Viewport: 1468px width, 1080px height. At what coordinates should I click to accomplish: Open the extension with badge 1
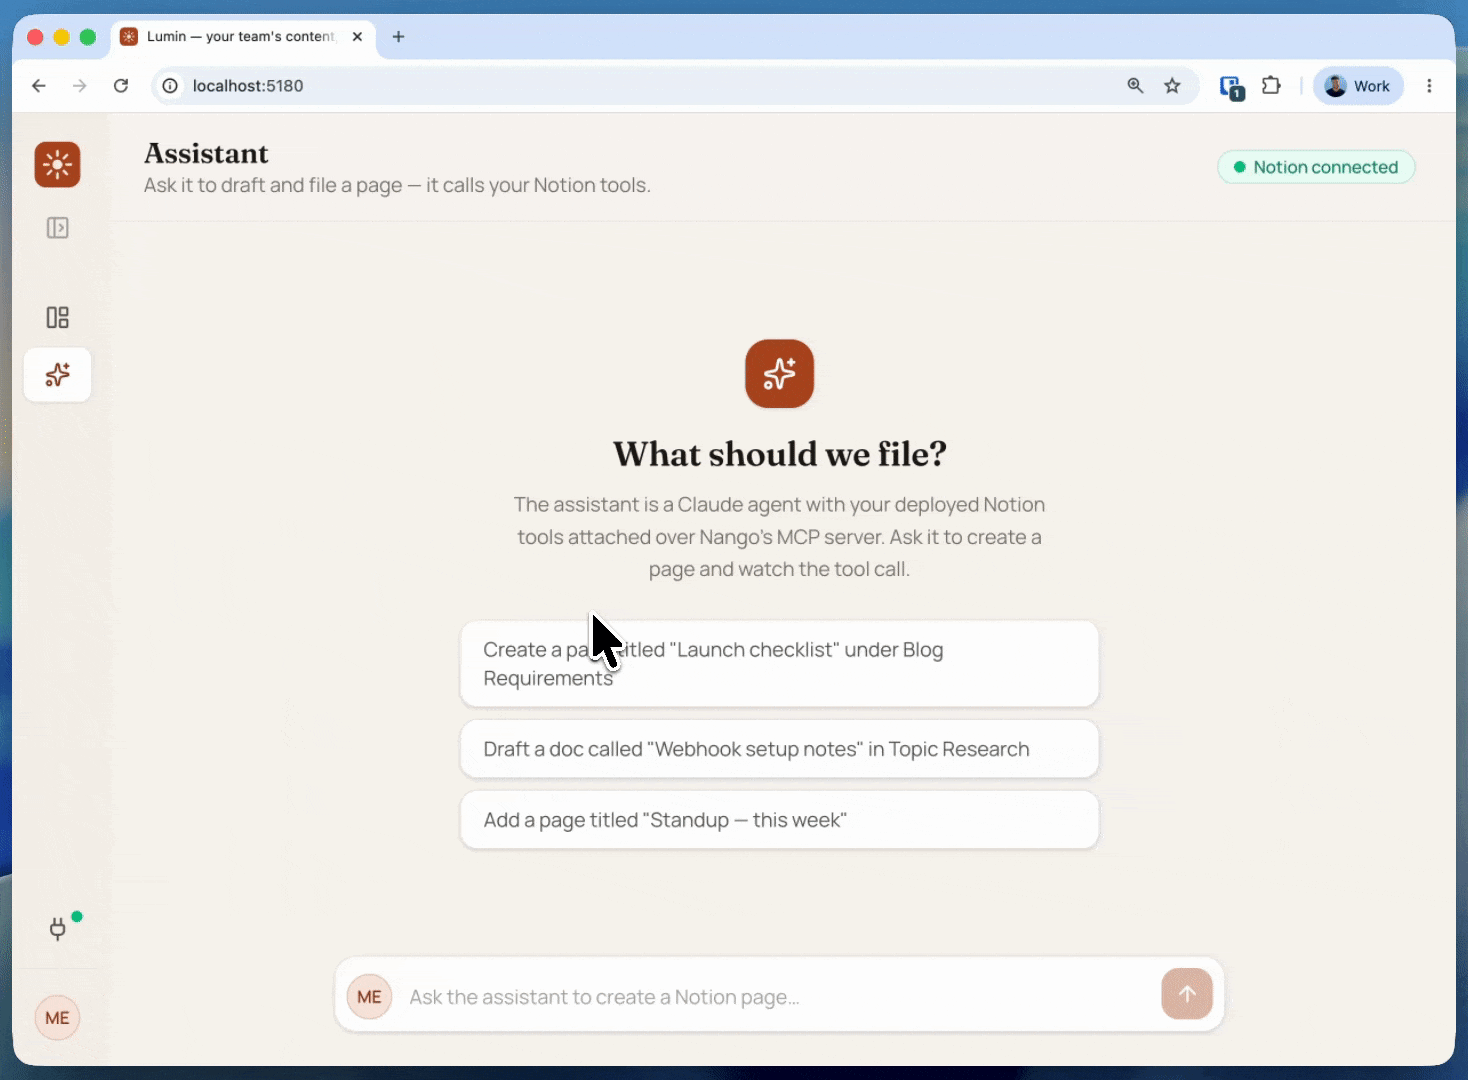(x=1231, y=87)
